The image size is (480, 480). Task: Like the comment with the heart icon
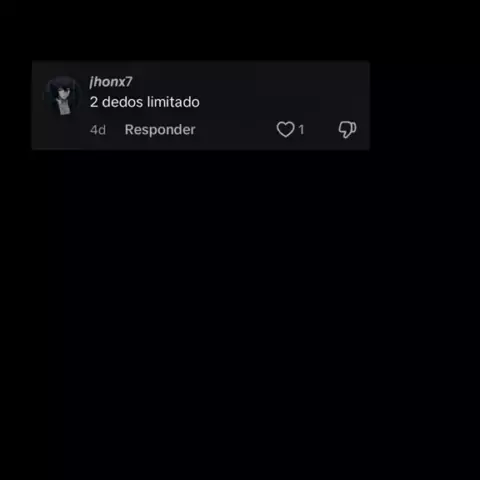(x=286, y=130)
